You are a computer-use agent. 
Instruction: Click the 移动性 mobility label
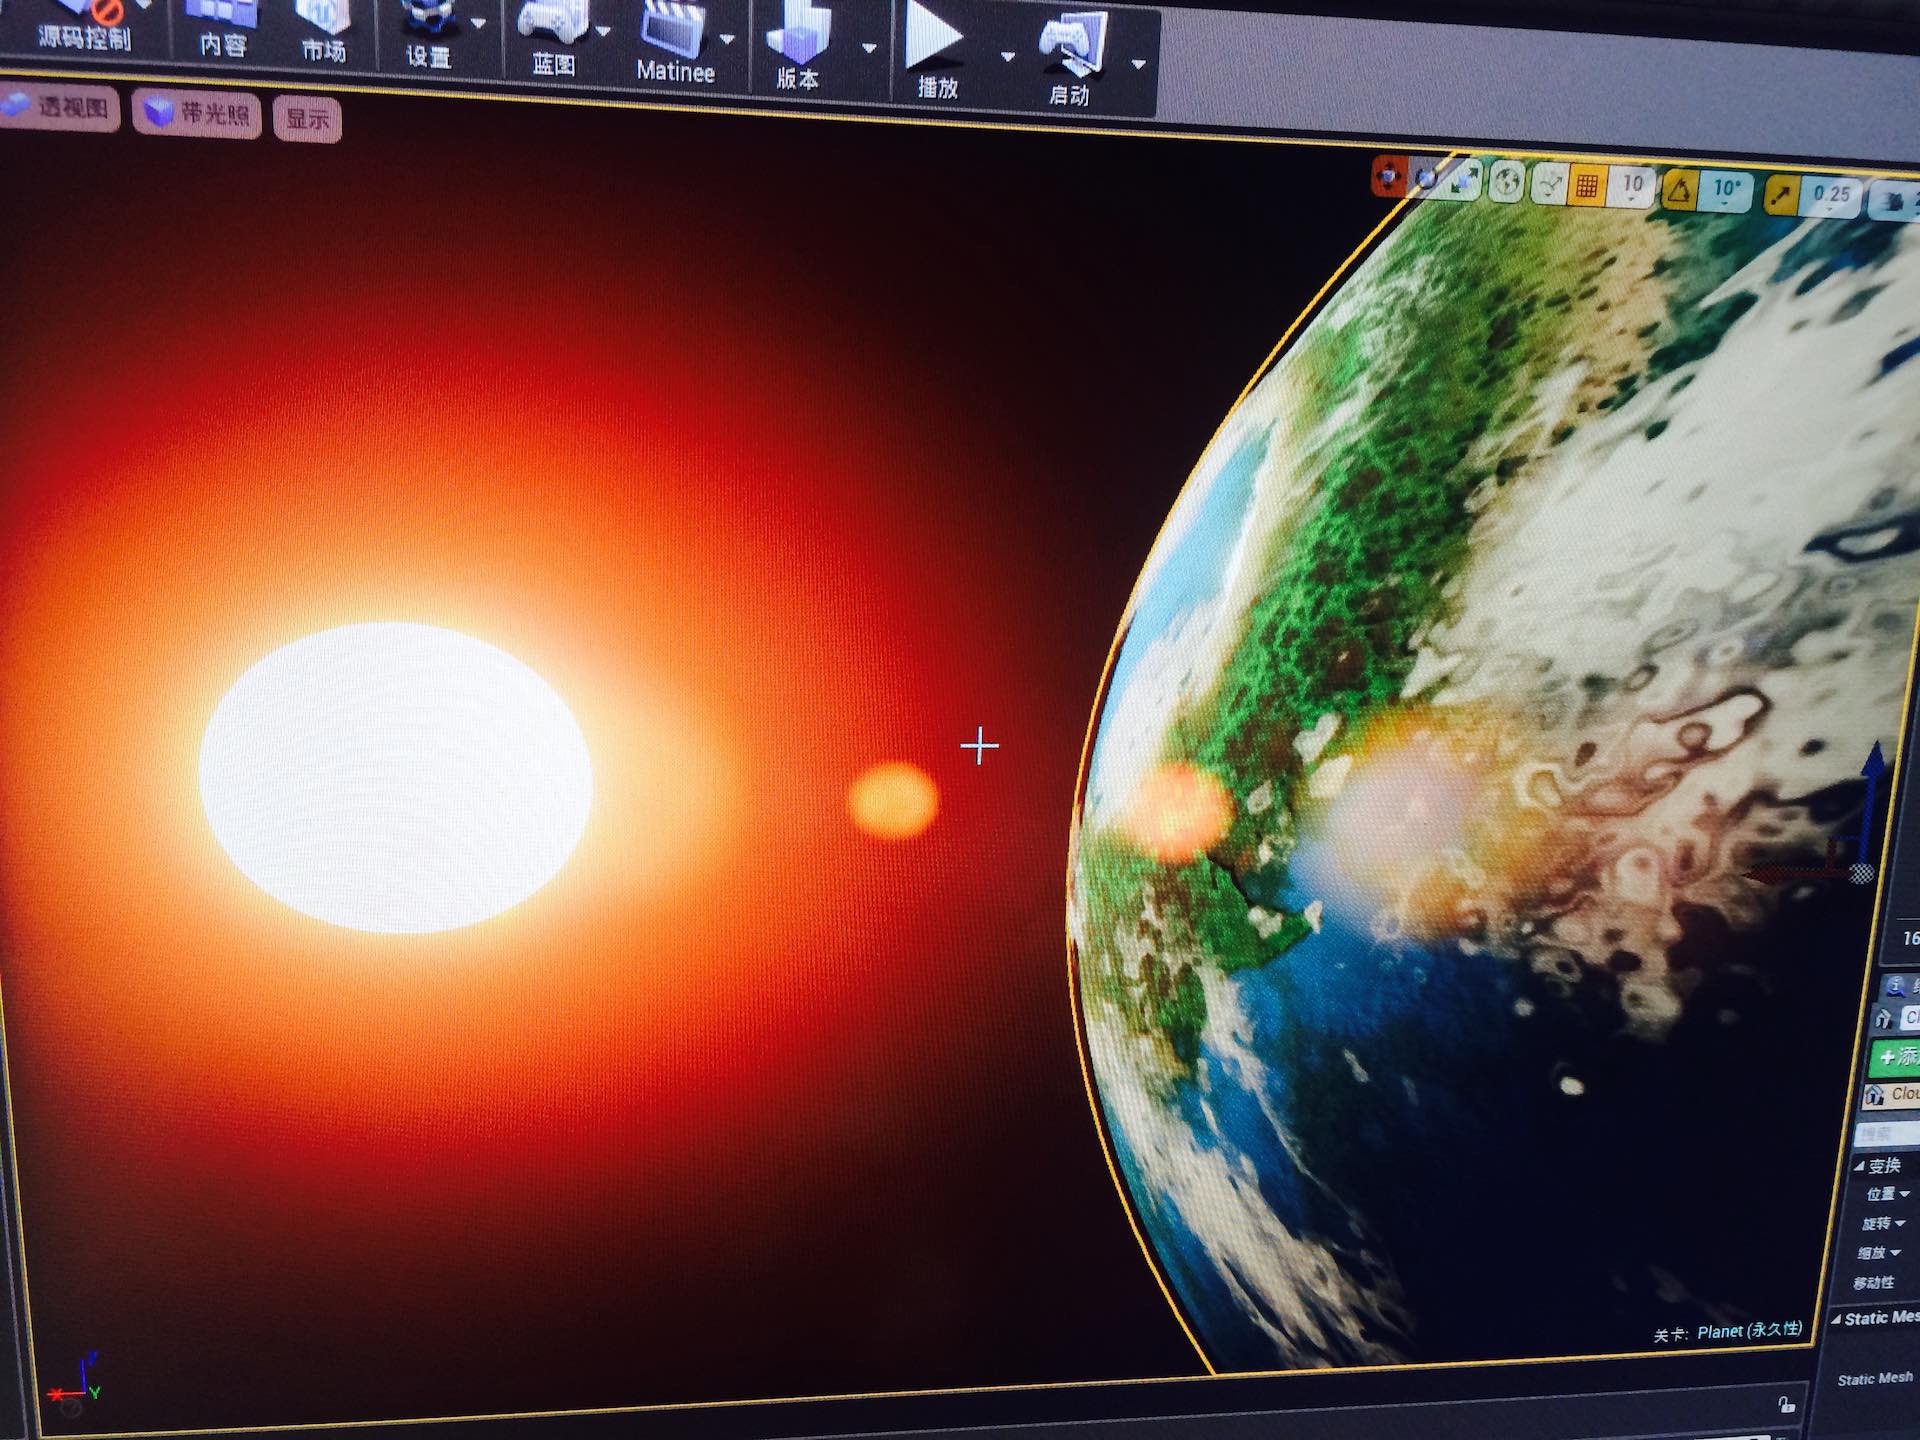tap(1873, 1283)
